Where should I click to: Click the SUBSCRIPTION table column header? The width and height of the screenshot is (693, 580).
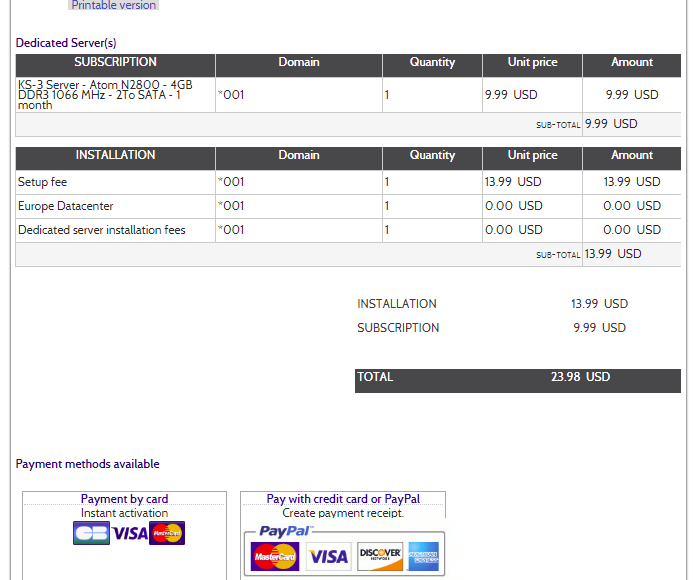[115, 63]
